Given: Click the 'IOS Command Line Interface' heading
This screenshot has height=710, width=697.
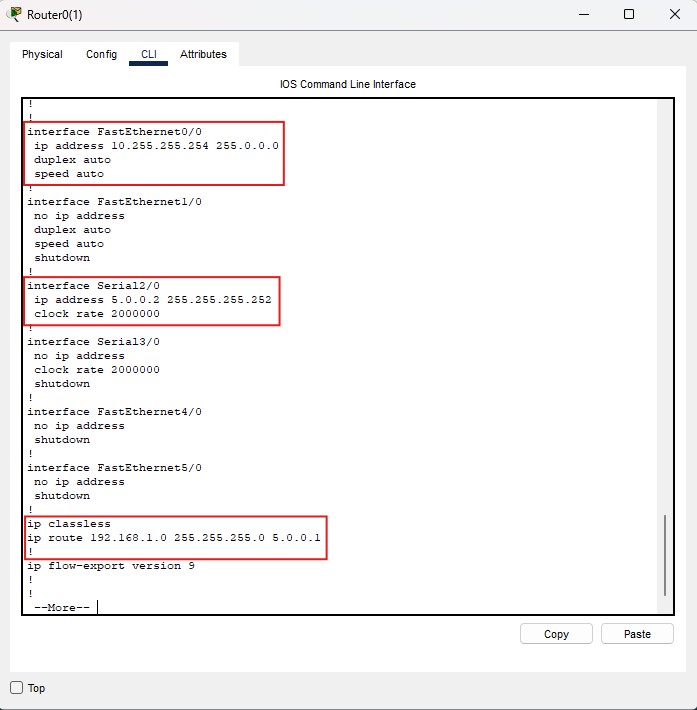Looking at the screenshot, I should click(x=348, y=84).
